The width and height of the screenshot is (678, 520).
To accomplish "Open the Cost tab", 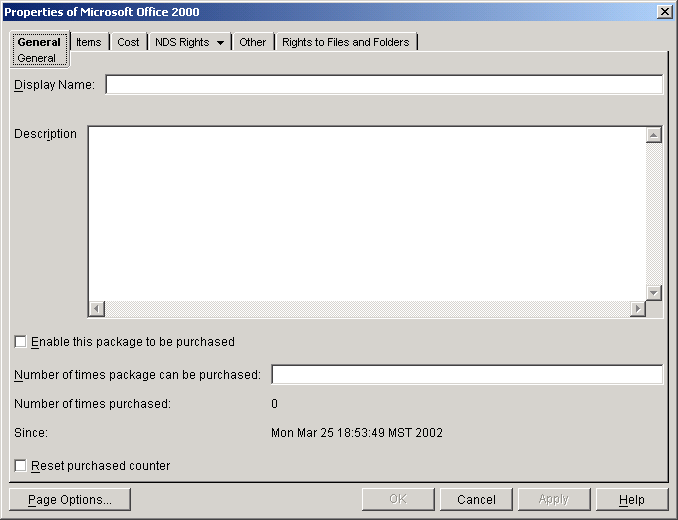I will [x=128, y=42].
